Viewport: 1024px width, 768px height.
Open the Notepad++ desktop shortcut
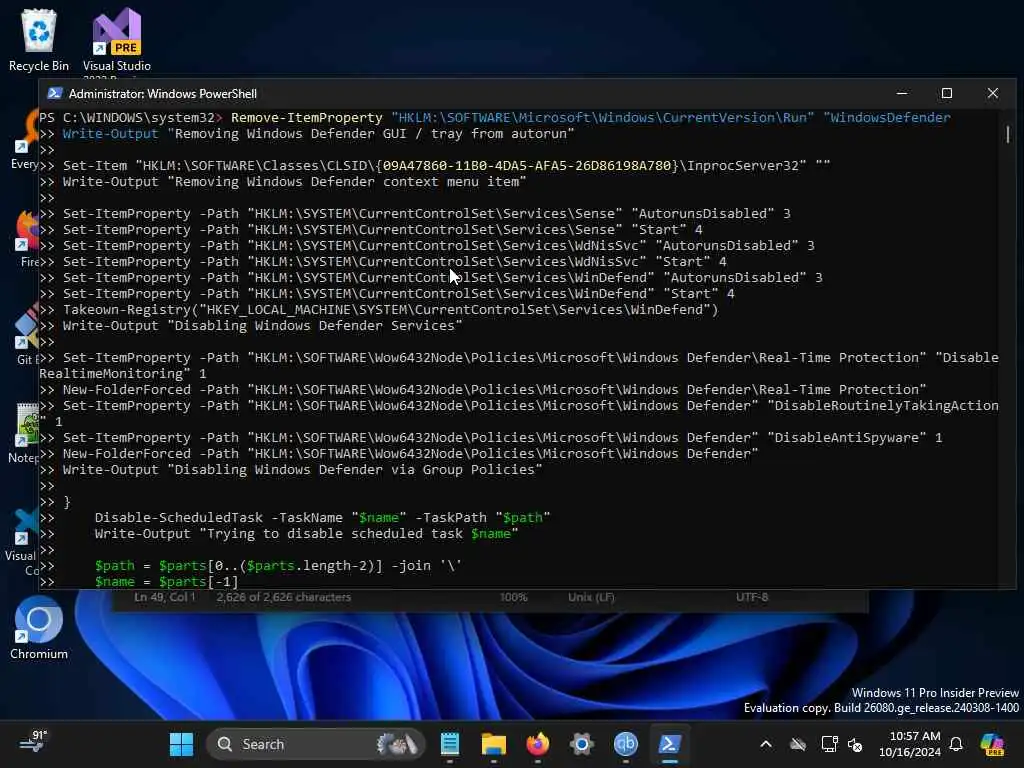pos(23,432)
